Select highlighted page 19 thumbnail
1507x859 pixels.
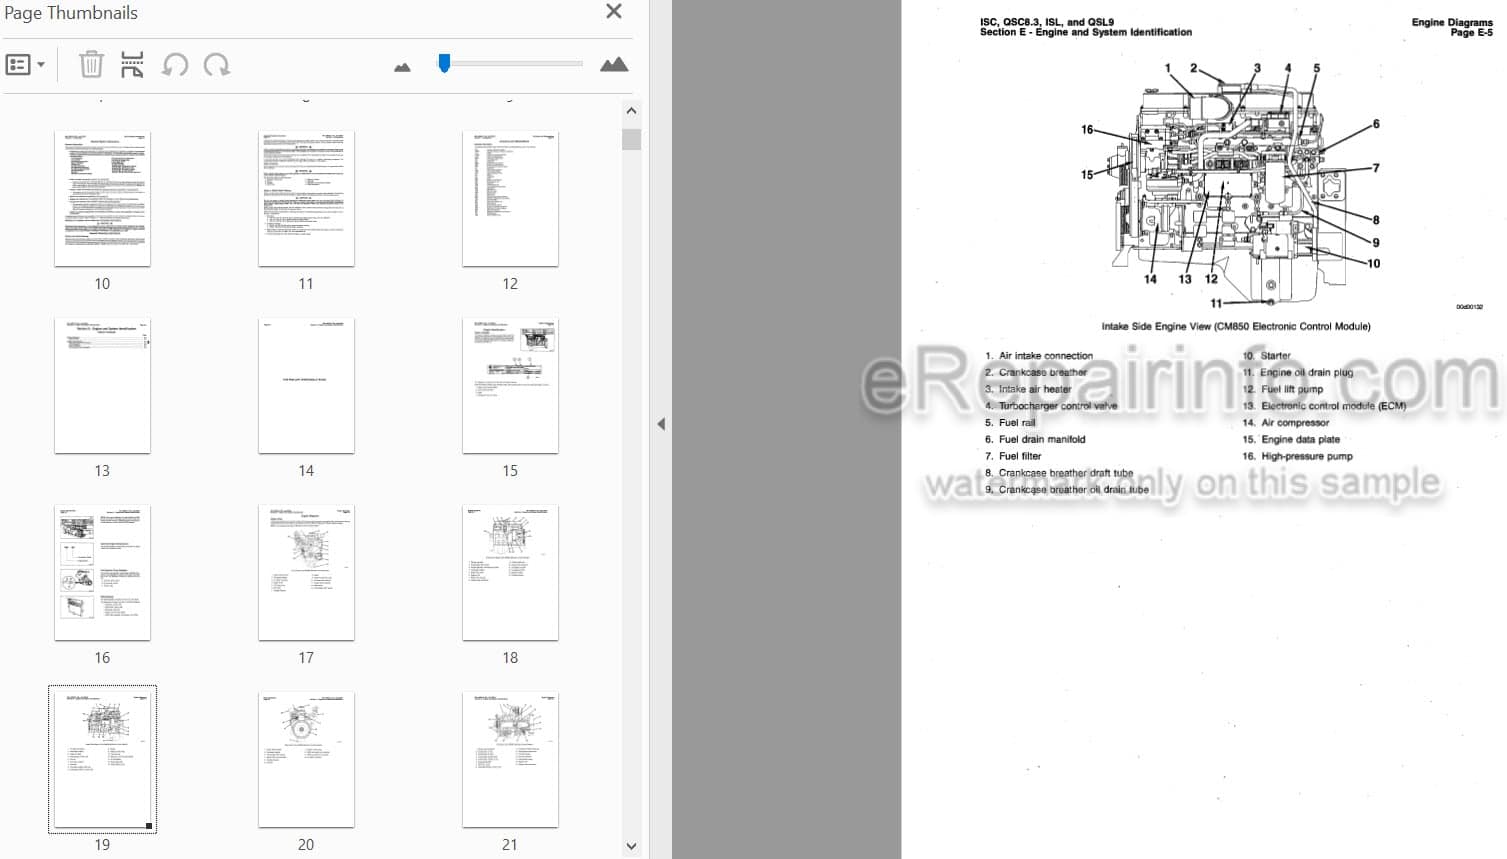coord(102,759)
